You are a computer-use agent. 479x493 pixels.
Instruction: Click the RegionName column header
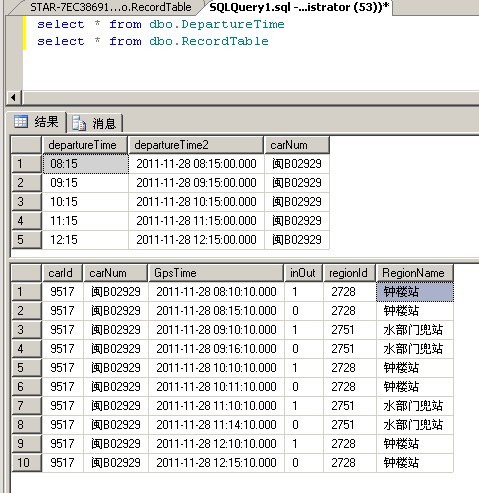[x=415, y=273]
